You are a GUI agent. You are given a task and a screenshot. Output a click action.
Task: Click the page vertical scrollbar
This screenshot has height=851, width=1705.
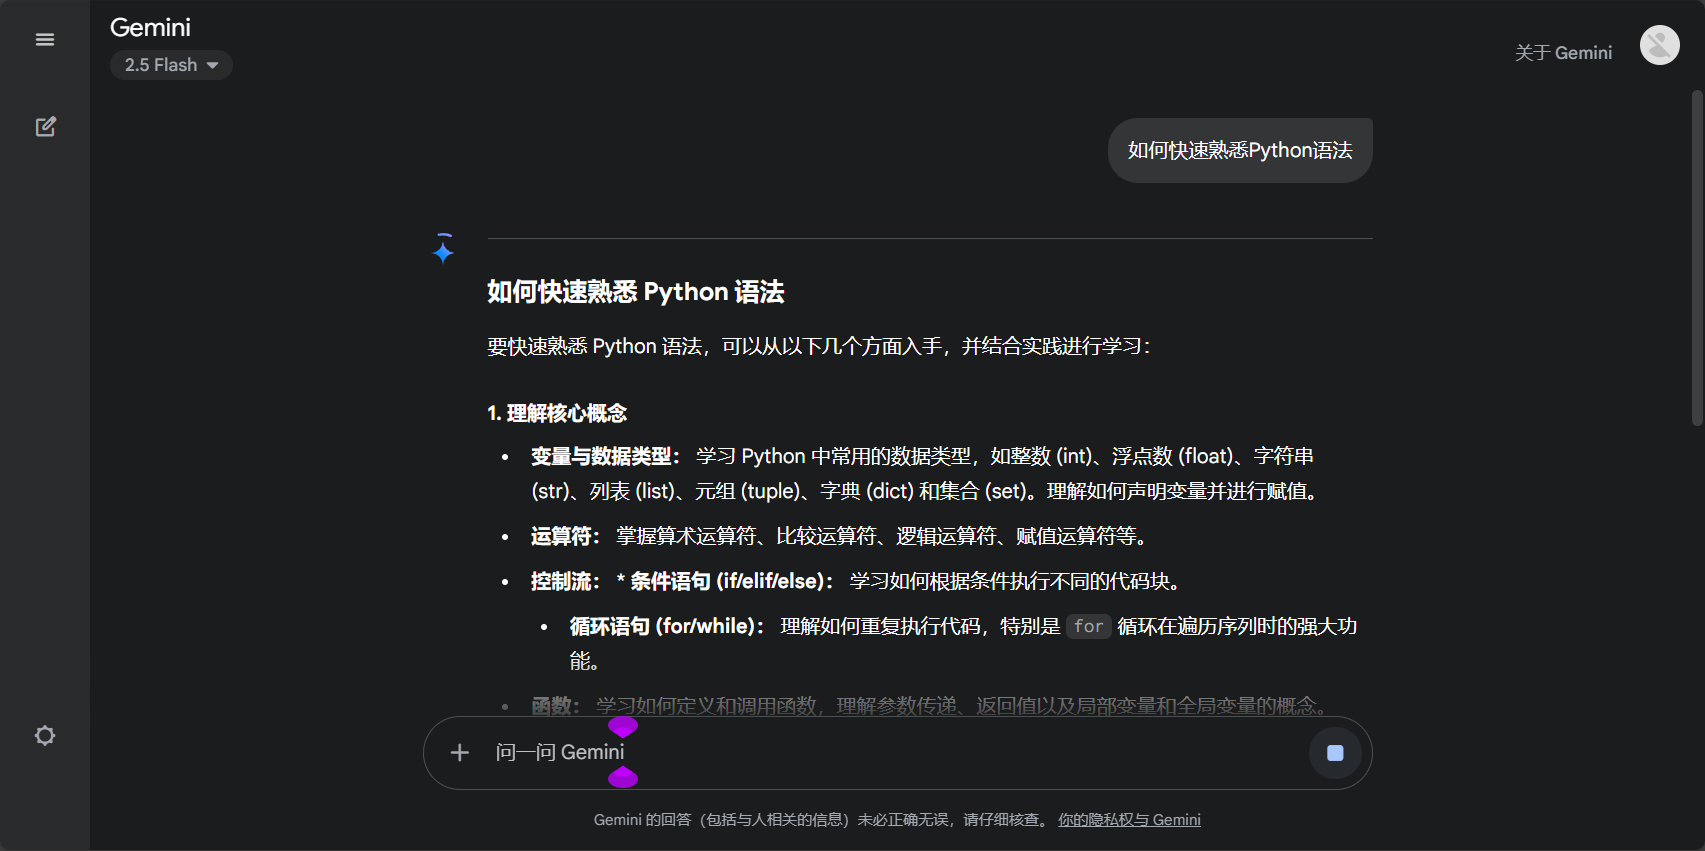pos(1697,258)
